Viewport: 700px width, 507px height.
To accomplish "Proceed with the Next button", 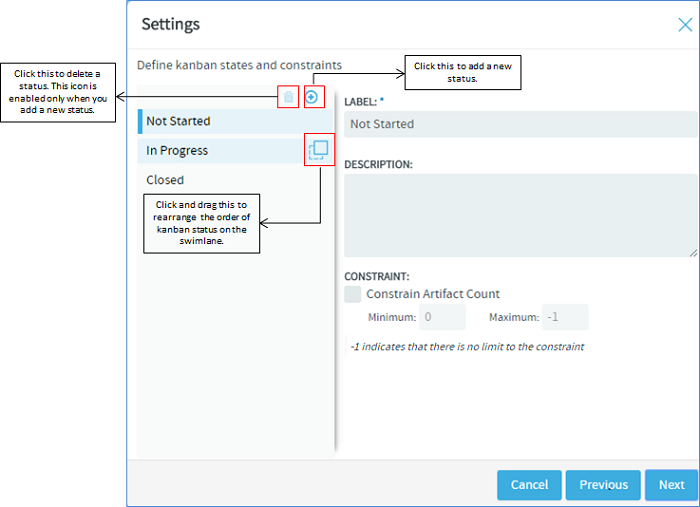I will click(x=671, y=485).
